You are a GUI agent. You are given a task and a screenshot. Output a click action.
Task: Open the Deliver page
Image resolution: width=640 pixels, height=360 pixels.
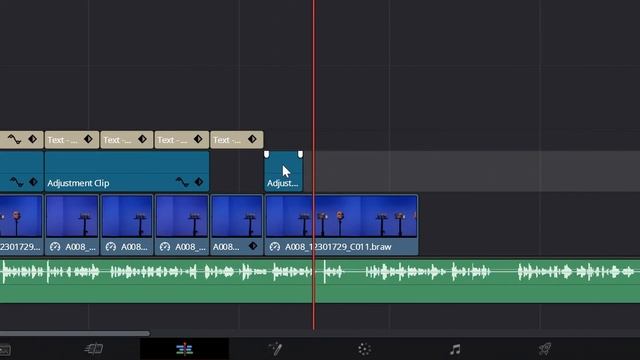point(545,349)
